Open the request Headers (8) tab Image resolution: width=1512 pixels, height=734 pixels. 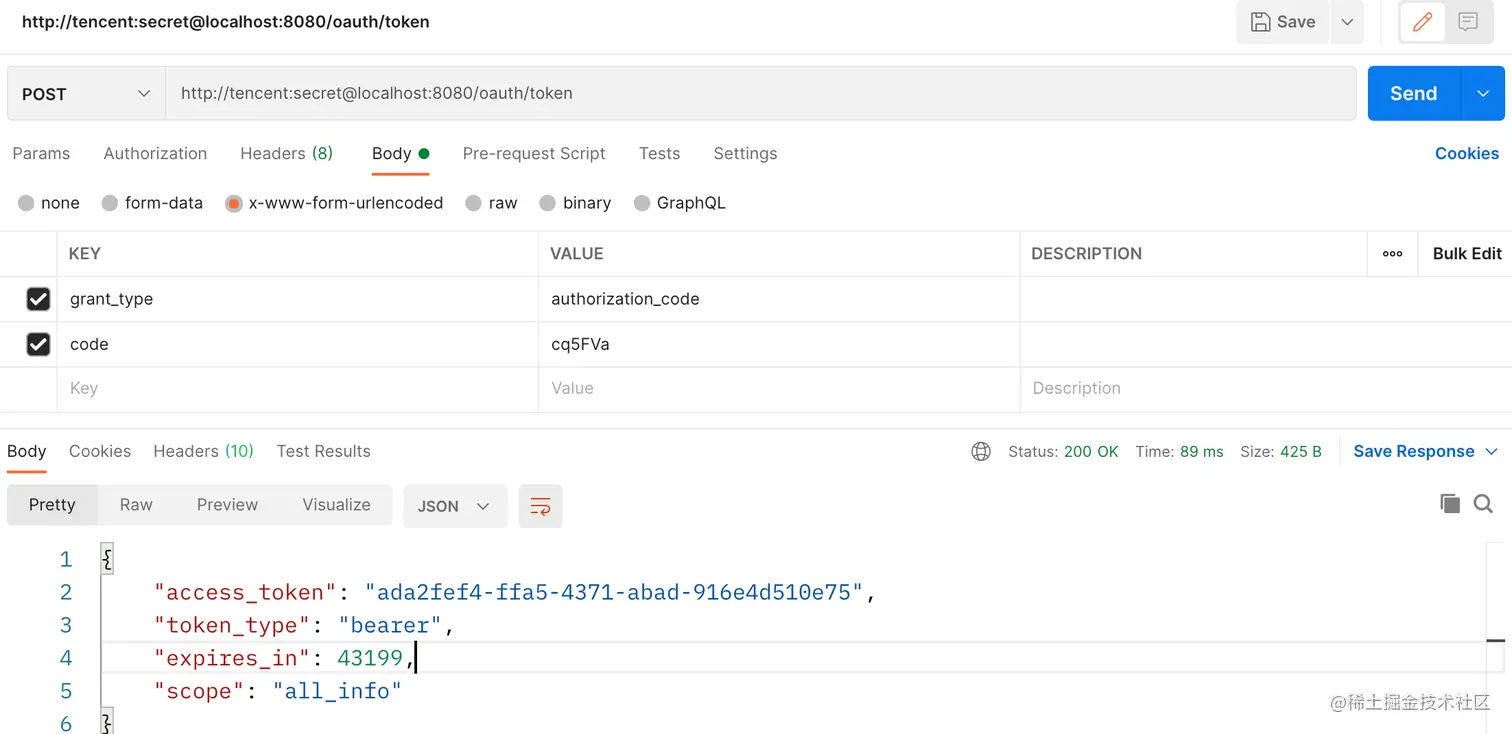point(286,153)
